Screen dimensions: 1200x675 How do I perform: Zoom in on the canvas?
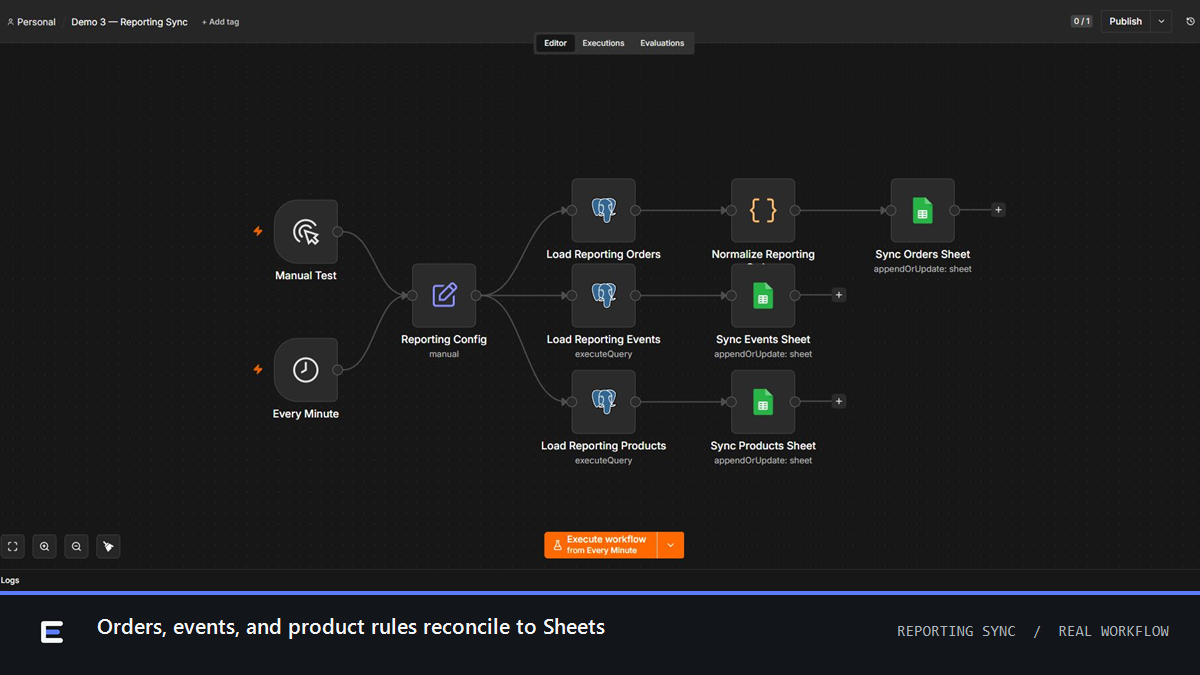click(44, 546)
